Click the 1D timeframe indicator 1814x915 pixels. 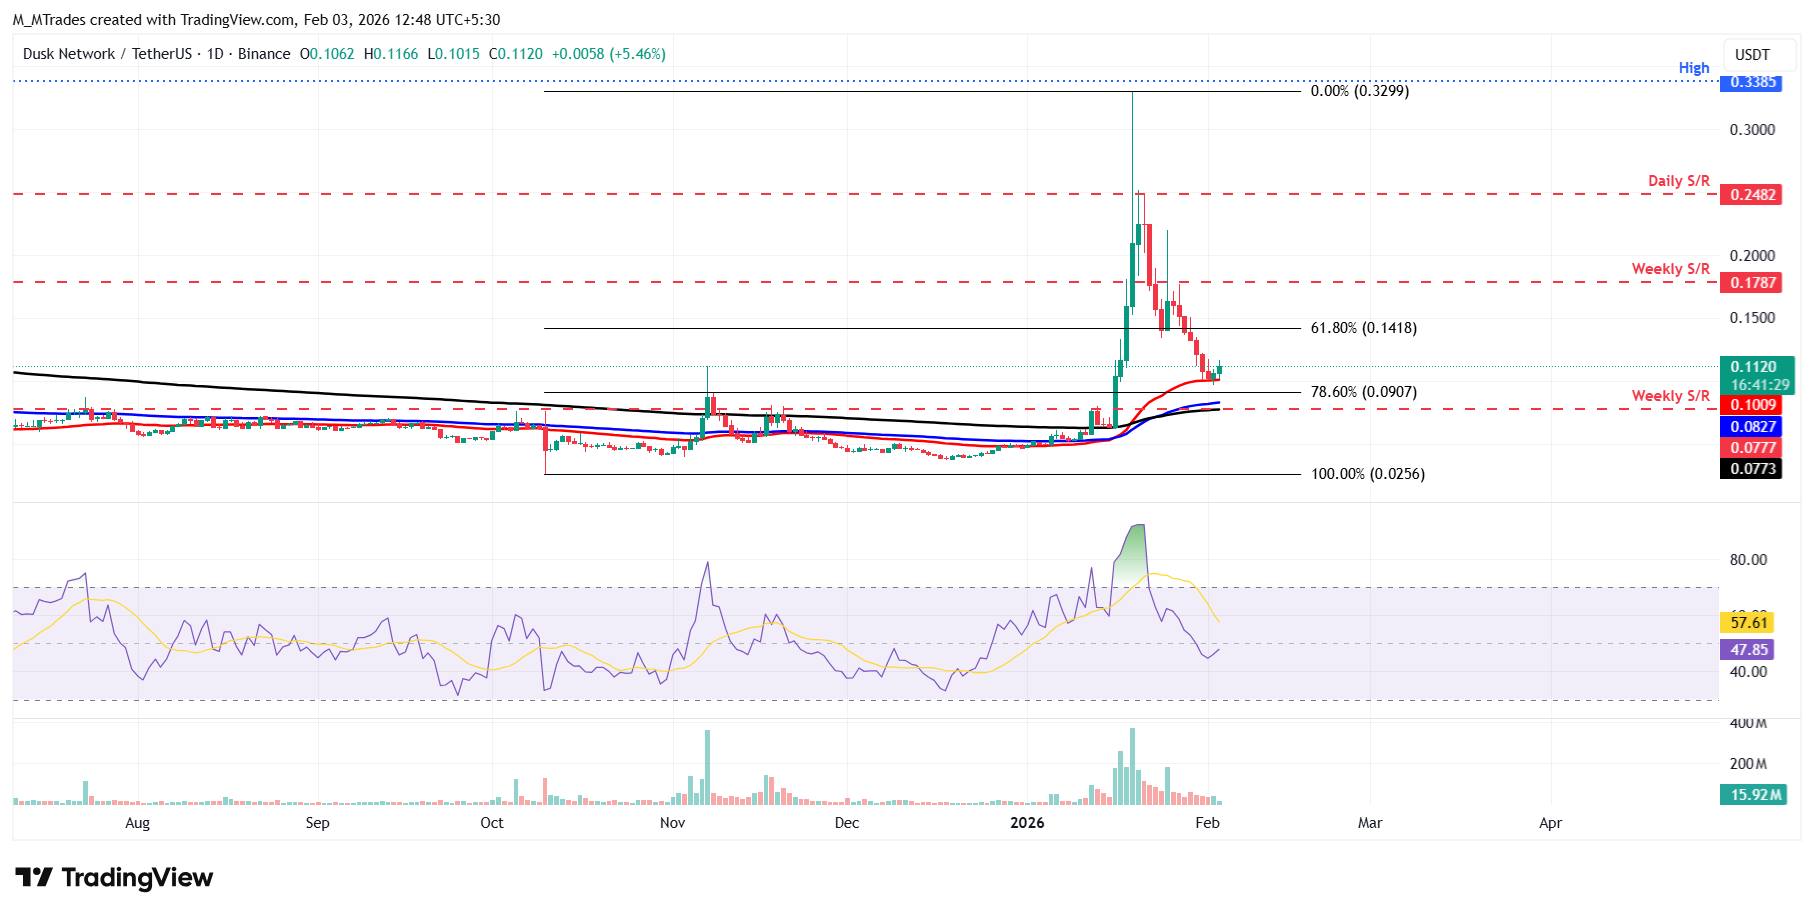pyautogui.click(x=216, y=54)
